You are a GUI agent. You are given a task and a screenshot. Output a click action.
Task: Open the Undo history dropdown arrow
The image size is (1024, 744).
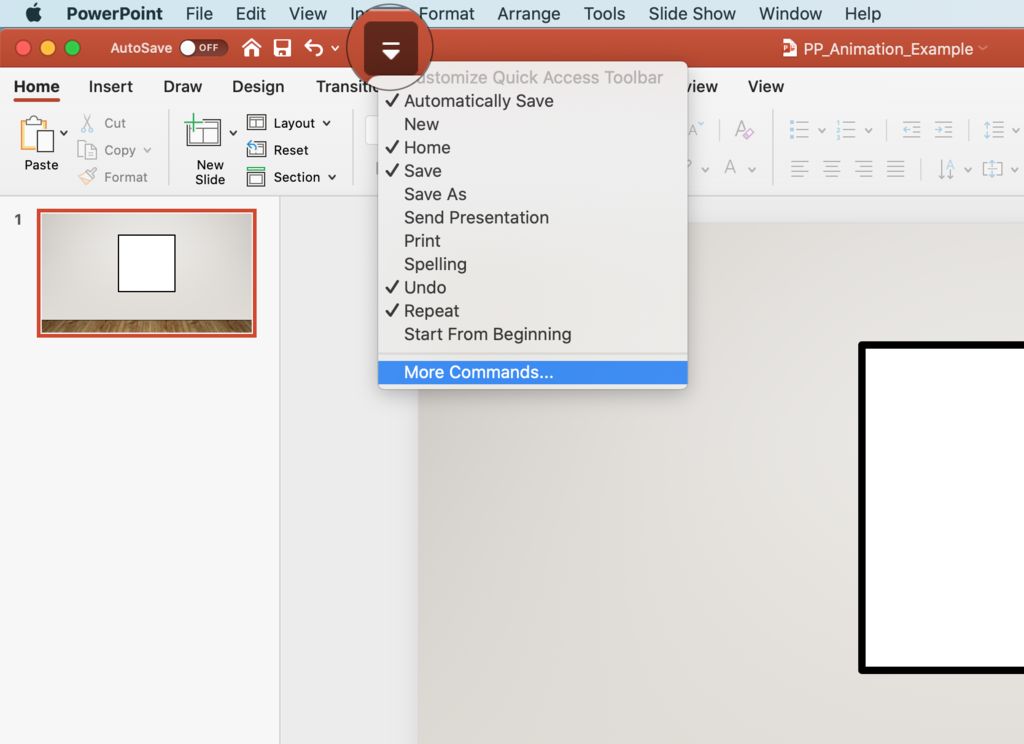tap(335, 48)
